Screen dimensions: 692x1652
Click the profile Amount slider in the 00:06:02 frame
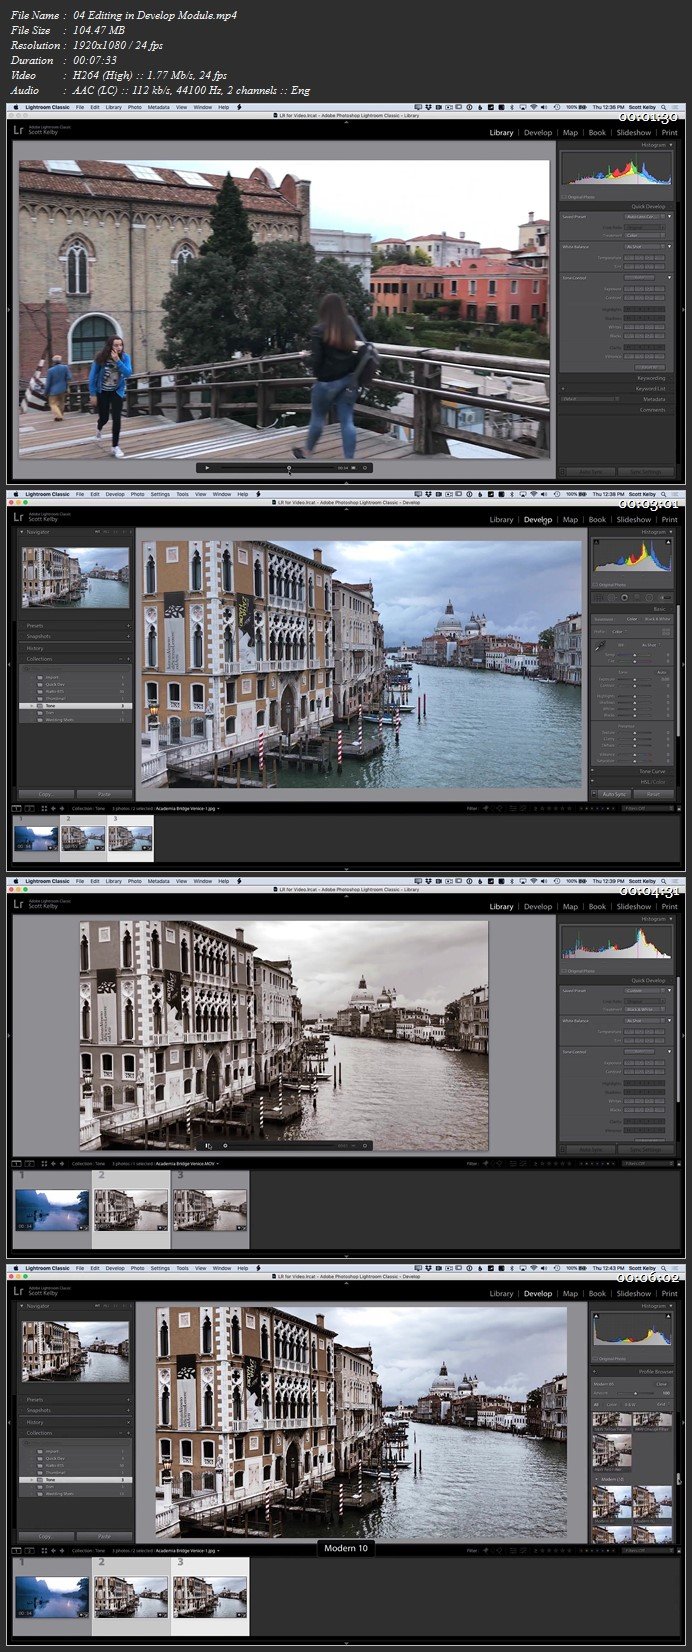636,1393
